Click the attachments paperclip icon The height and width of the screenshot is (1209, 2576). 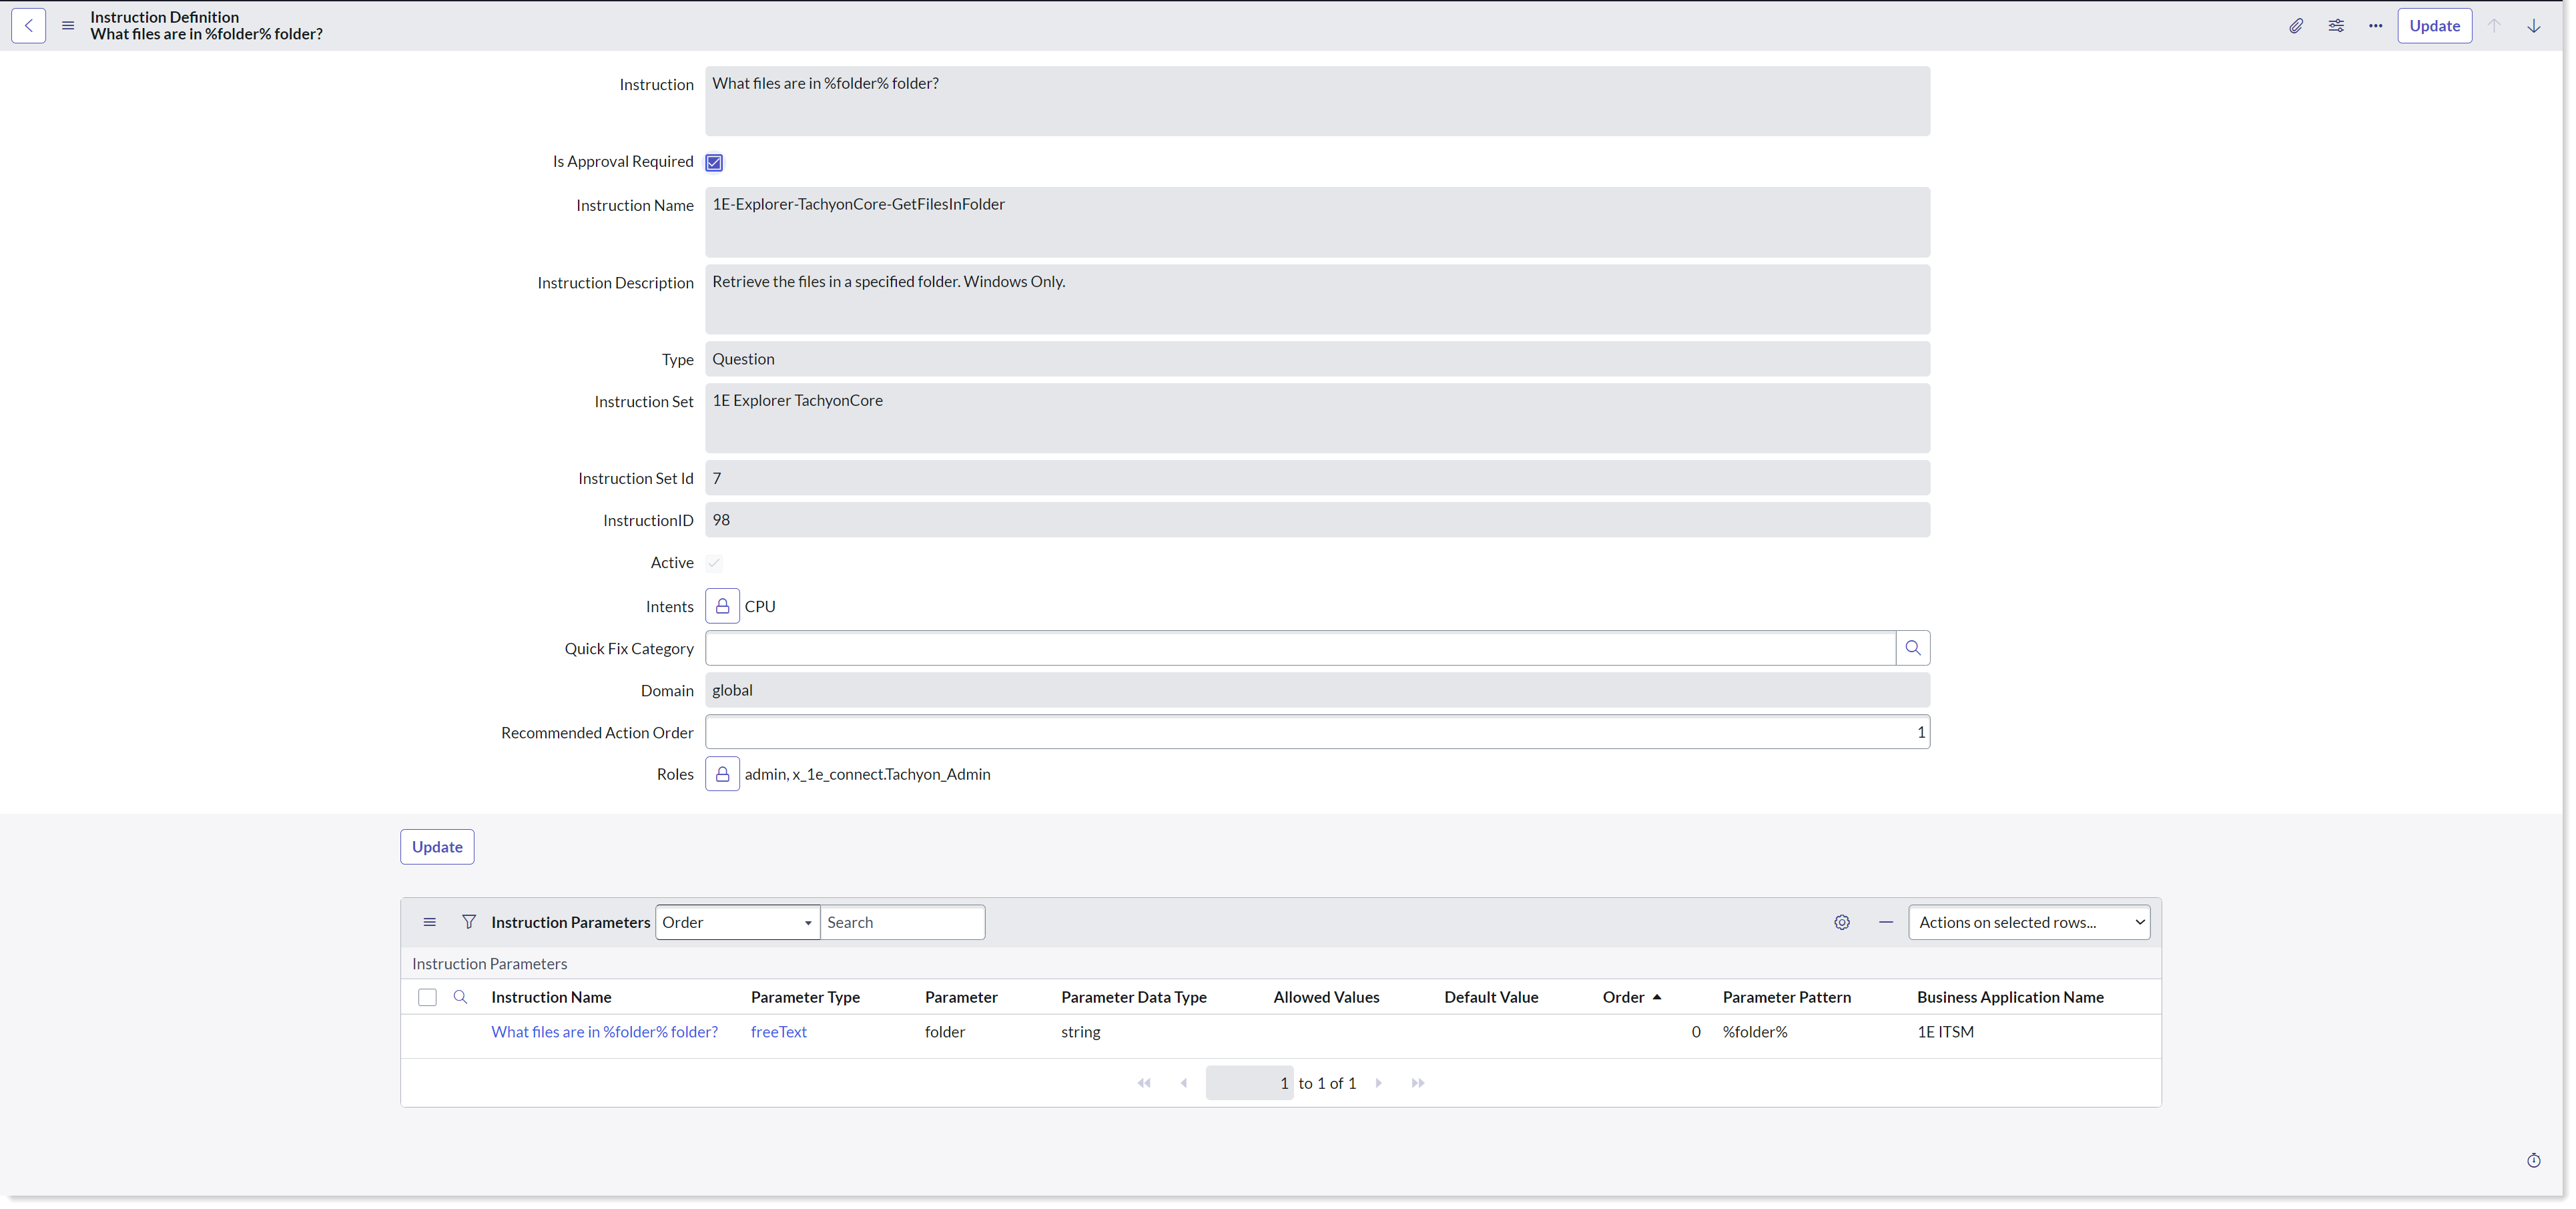coord(2295,26)
